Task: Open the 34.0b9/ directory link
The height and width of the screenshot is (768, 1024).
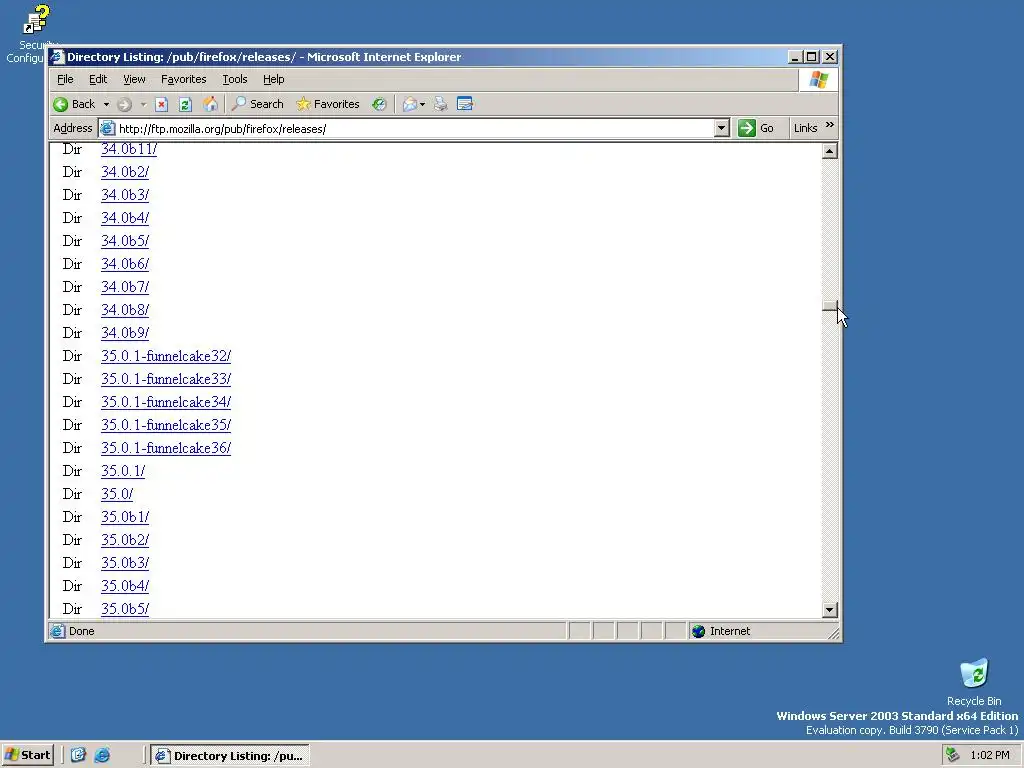Action: pos(125,333)
